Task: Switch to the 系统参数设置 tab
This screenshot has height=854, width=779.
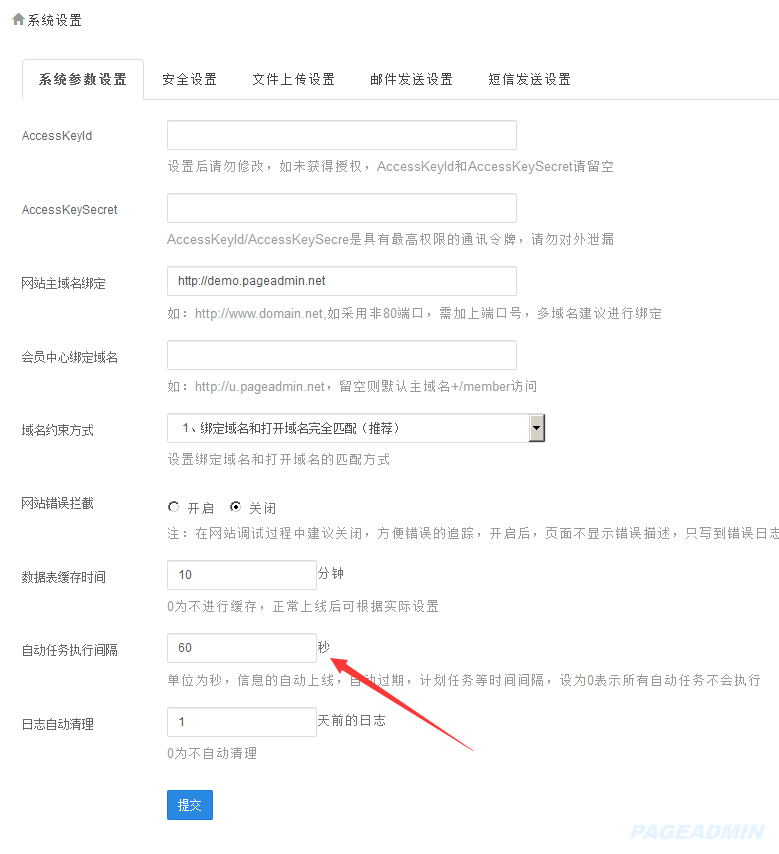Action: (83, 80)
